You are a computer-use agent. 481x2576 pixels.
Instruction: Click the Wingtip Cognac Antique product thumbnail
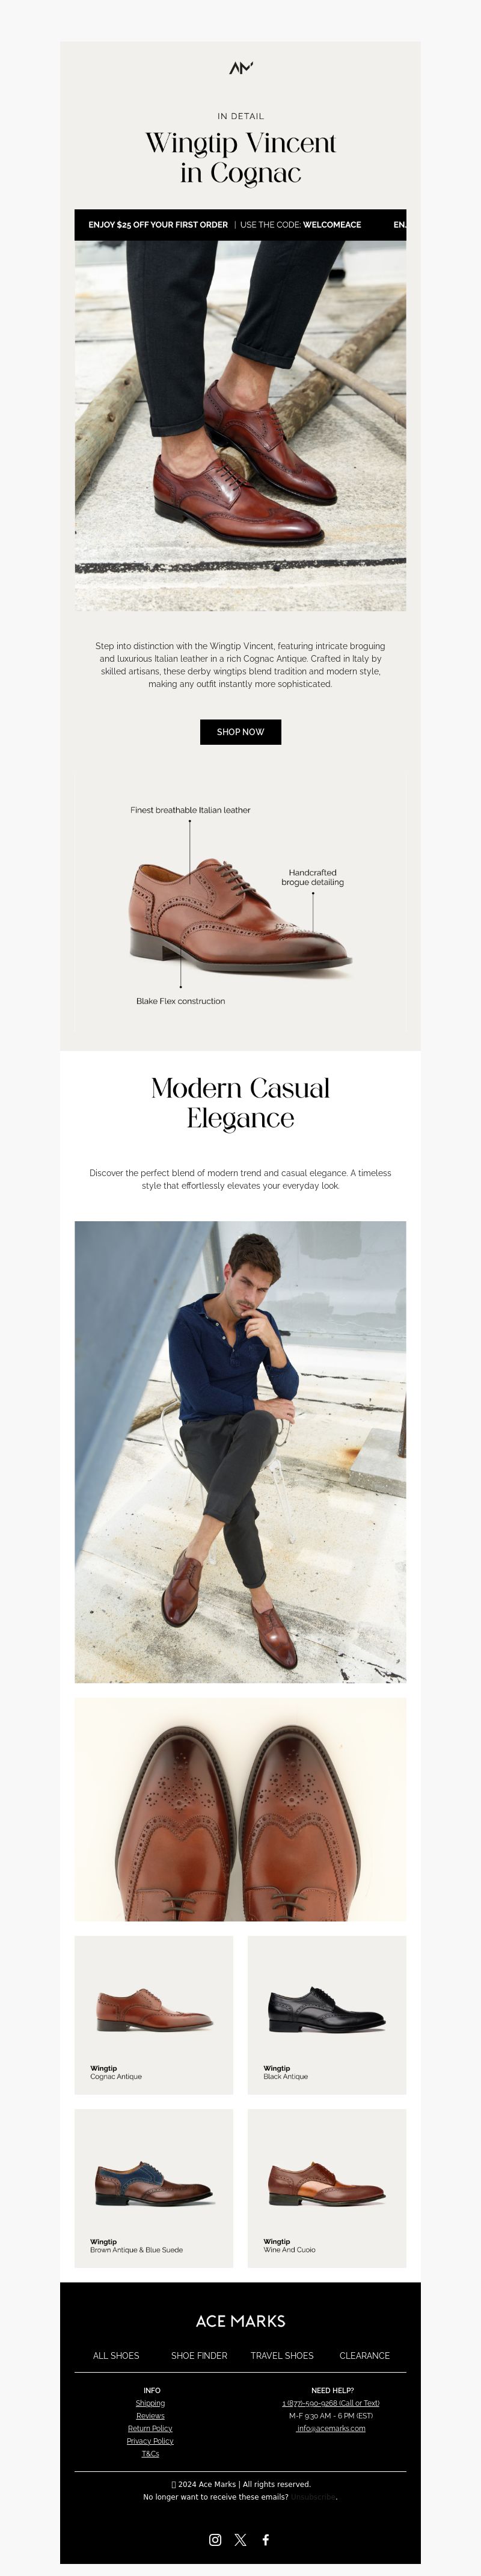pyautogui.click(x=154, y=2015)
